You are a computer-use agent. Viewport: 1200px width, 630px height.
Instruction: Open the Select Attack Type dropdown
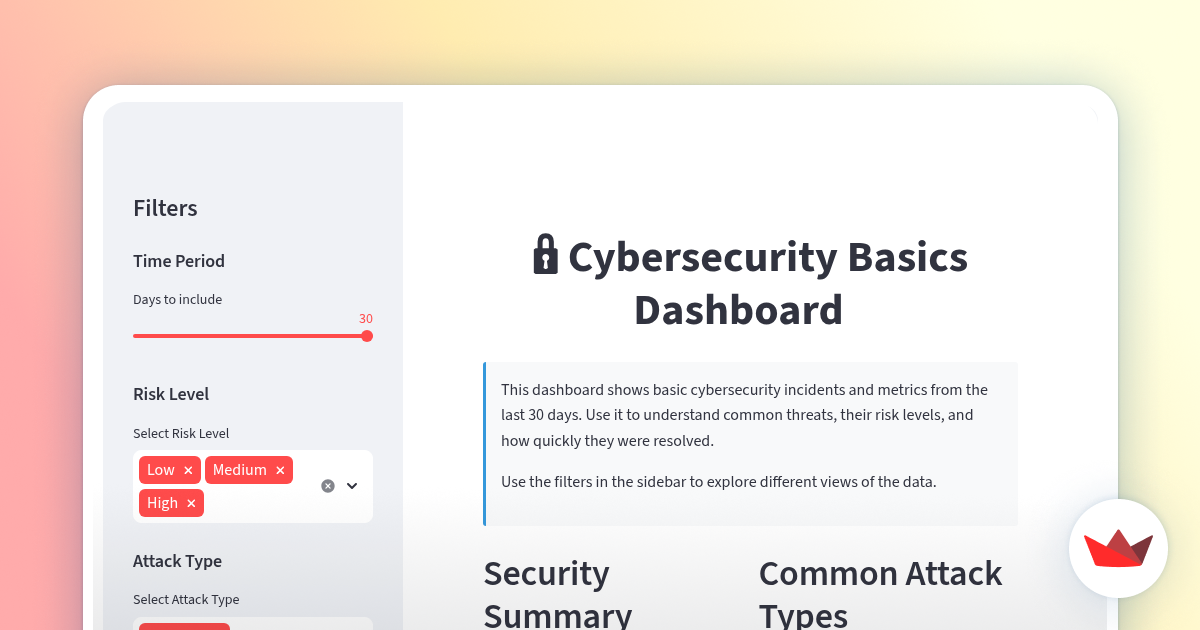(x=253, y=626)
